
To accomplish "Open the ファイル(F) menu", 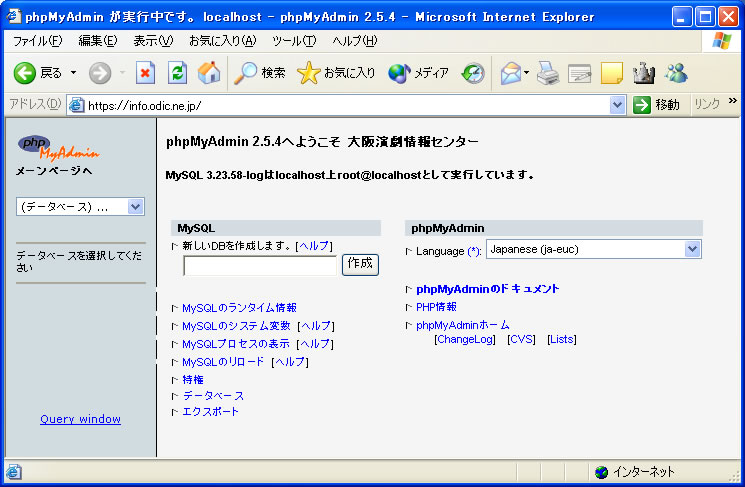I will click(37, 41).
